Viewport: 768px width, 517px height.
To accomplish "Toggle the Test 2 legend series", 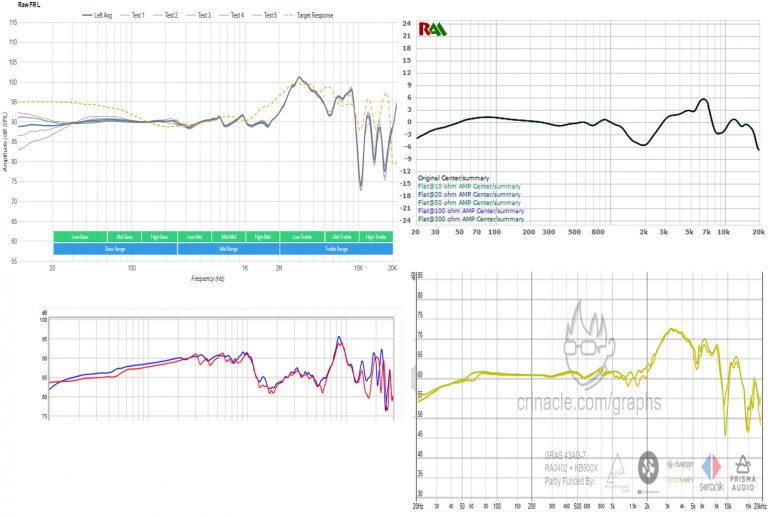I will pyautogui.click(x=166, y=15).
